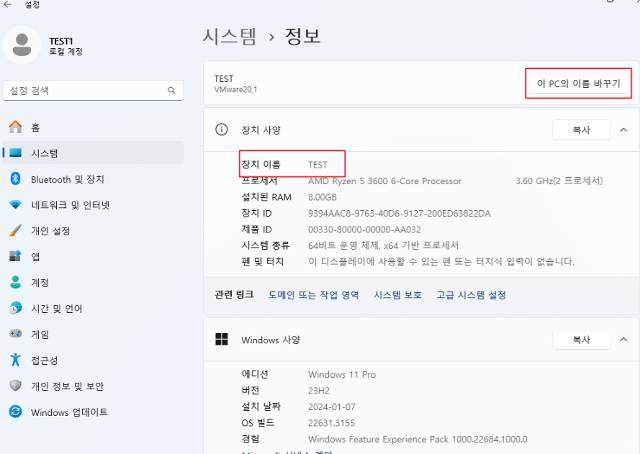The image size is (640, 454).
Task: Click the network Wi-Fi icon in sidebar
Action: 16,205
